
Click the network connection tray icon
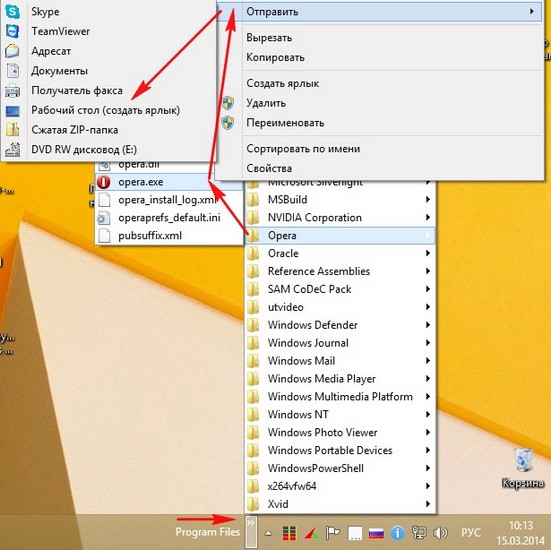[x=419, y=533]
